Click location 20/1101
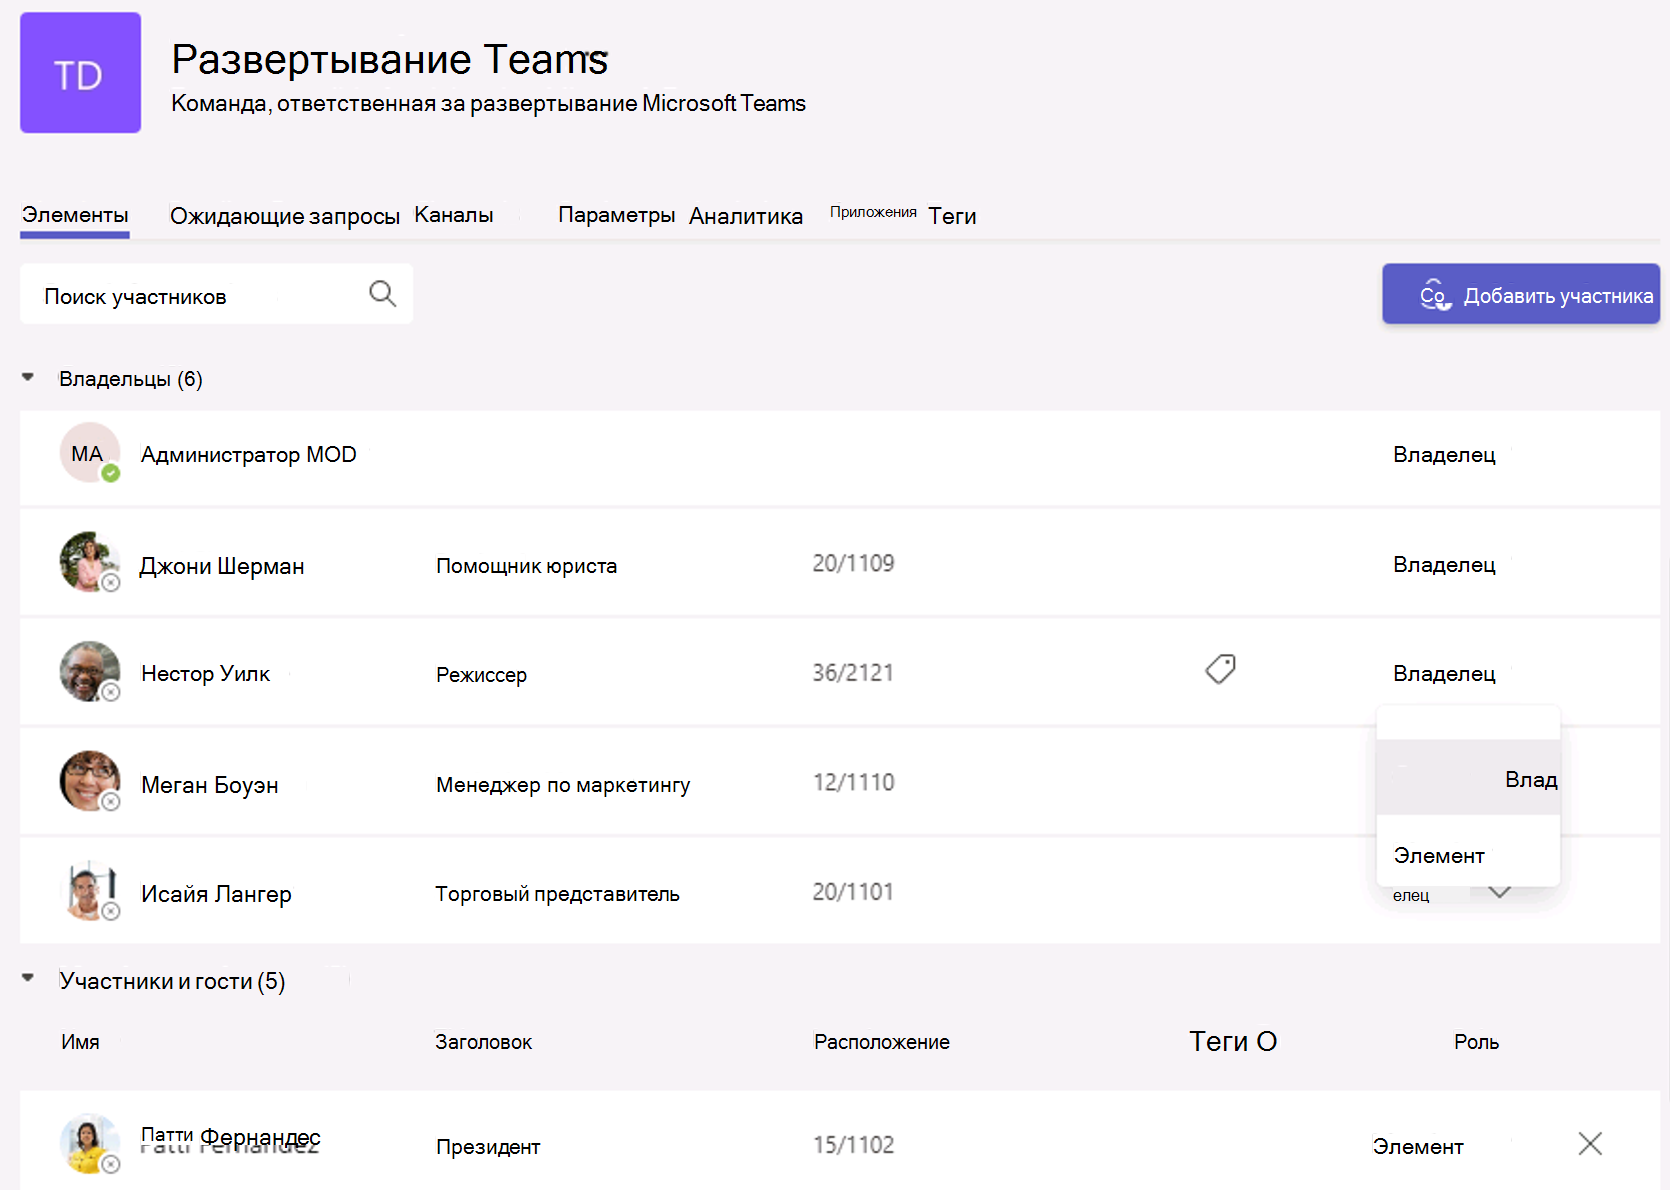 [852, 891]
